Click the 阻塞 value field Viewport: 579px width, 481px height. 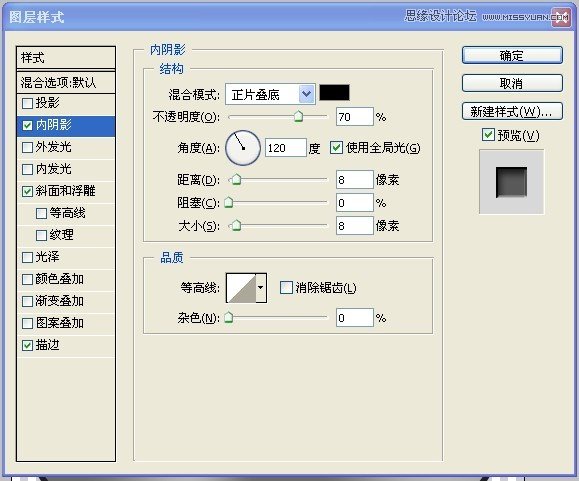click(355, 203)
